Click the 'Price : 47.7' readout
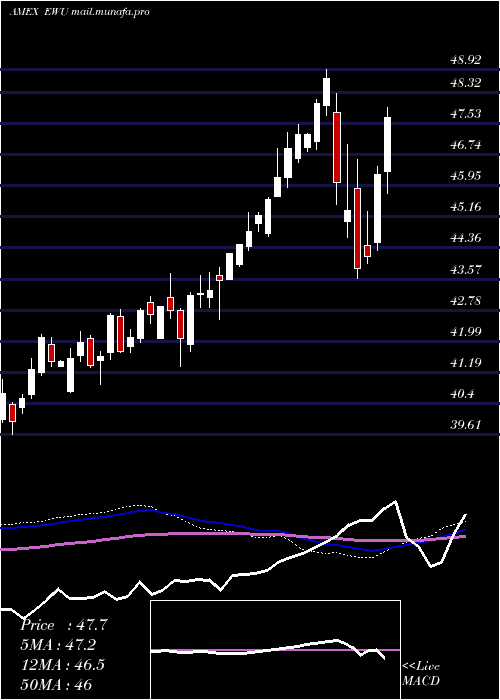The width and height of the screenshot is (500, 700). click(64, 625)
